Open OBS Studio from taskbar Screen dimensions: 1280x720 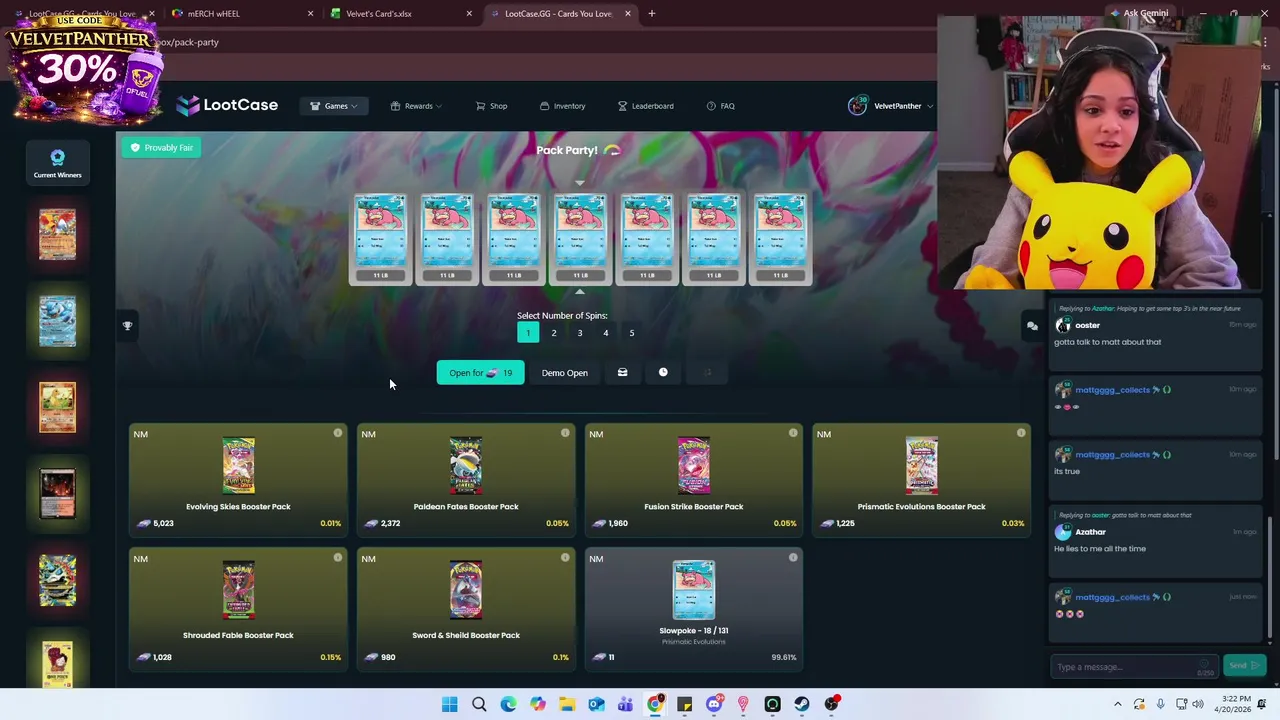pos(831,704)
